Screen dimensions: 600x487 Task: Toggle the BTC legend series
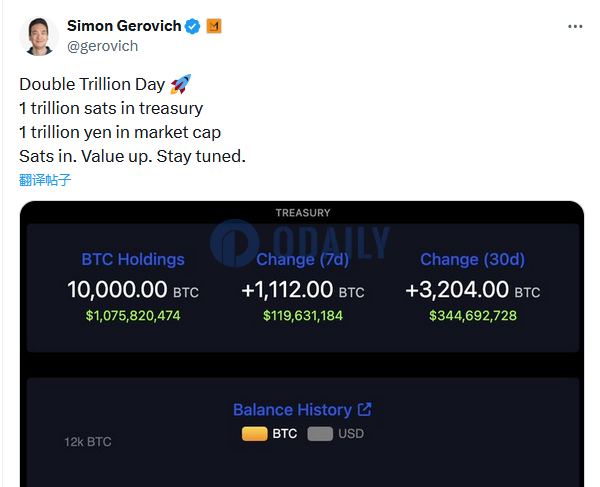coord(270,434)
